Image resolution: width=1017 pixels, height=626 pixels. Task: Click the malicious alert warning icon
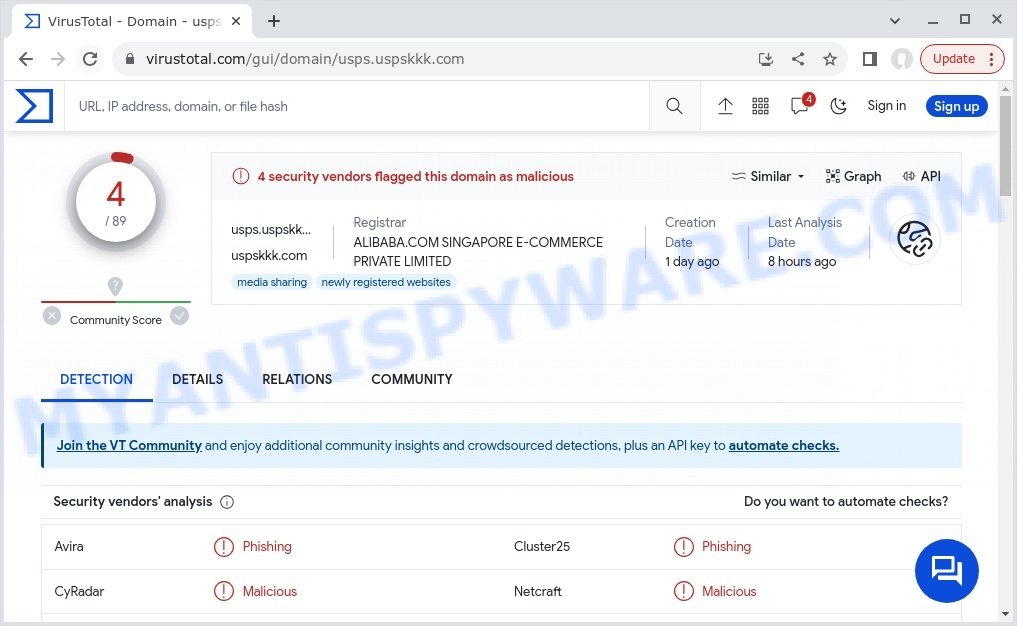(x=241, y=176)
